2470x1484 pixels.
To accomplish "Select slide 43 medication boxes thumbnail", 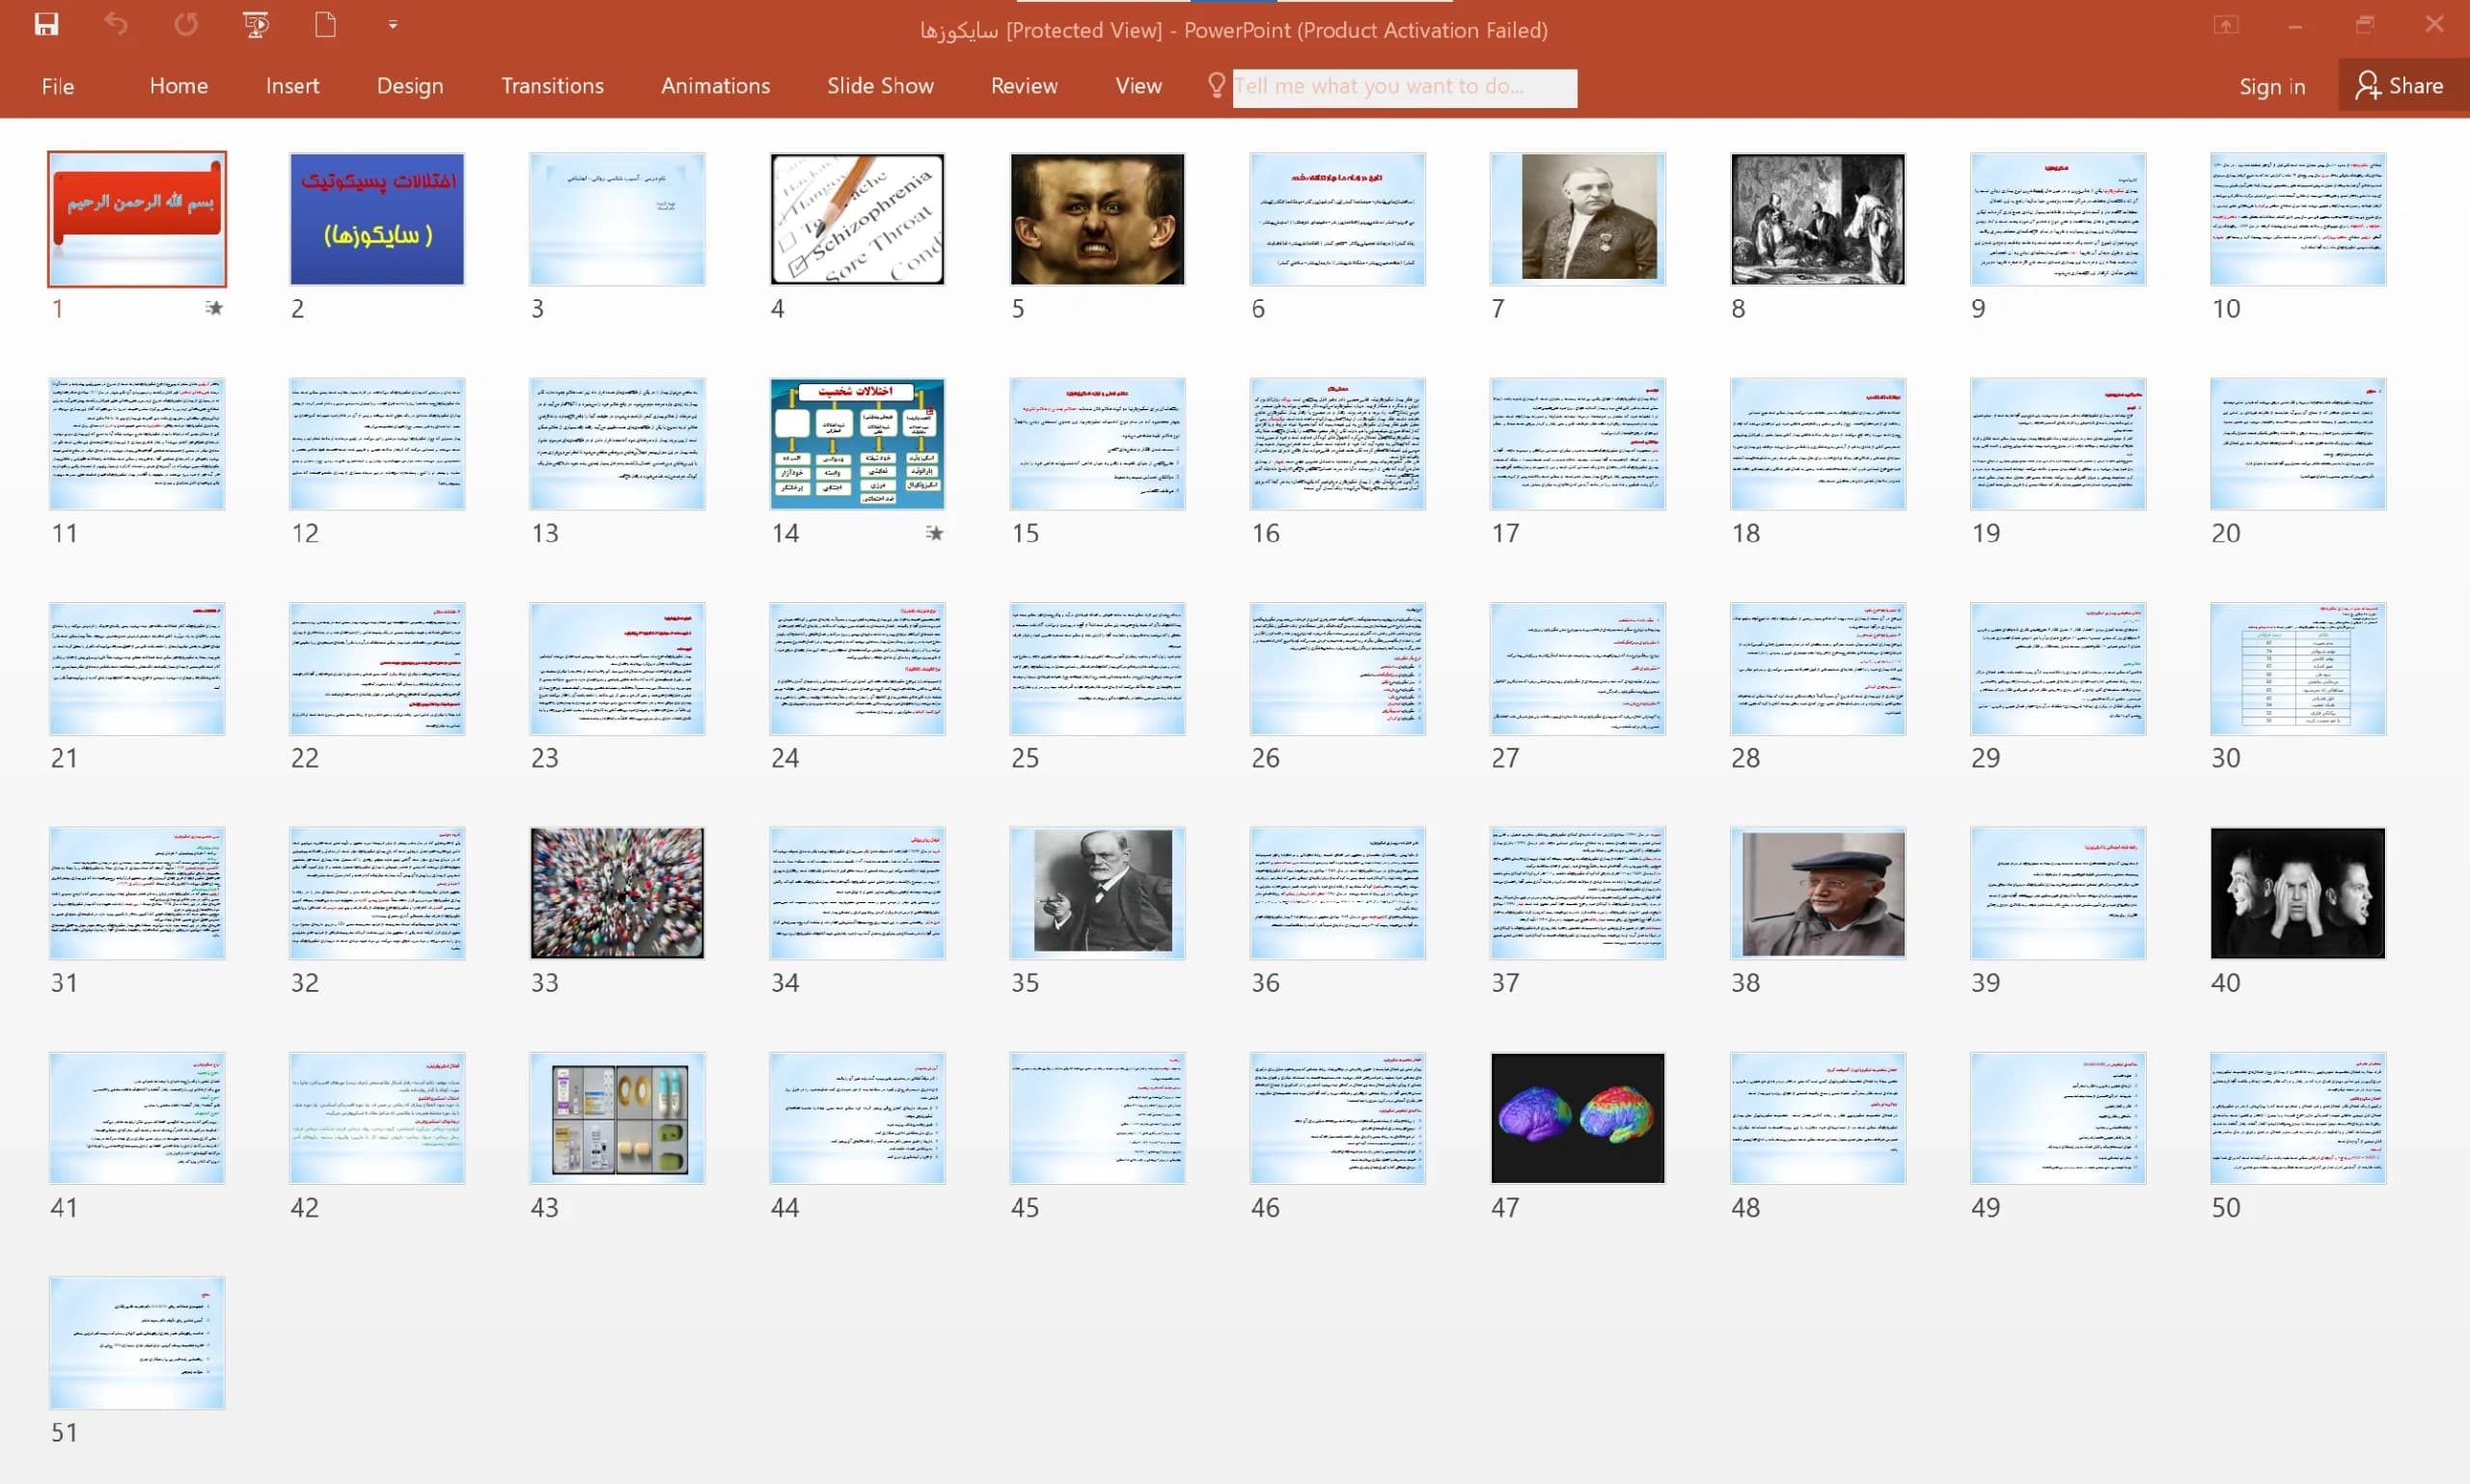I will [617, 1118].
